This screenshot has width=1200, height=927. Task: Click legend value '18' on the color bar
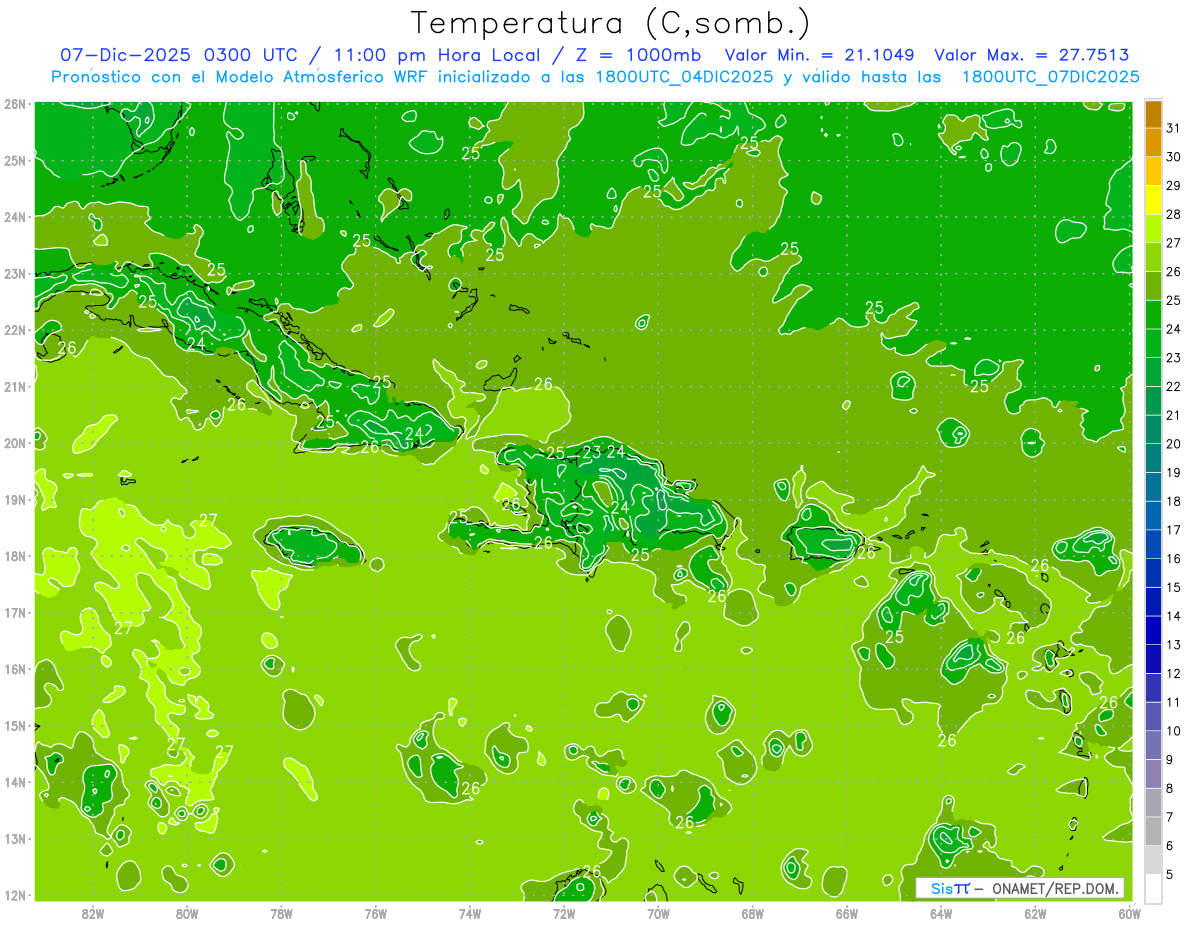click(x=1173, y=501)
